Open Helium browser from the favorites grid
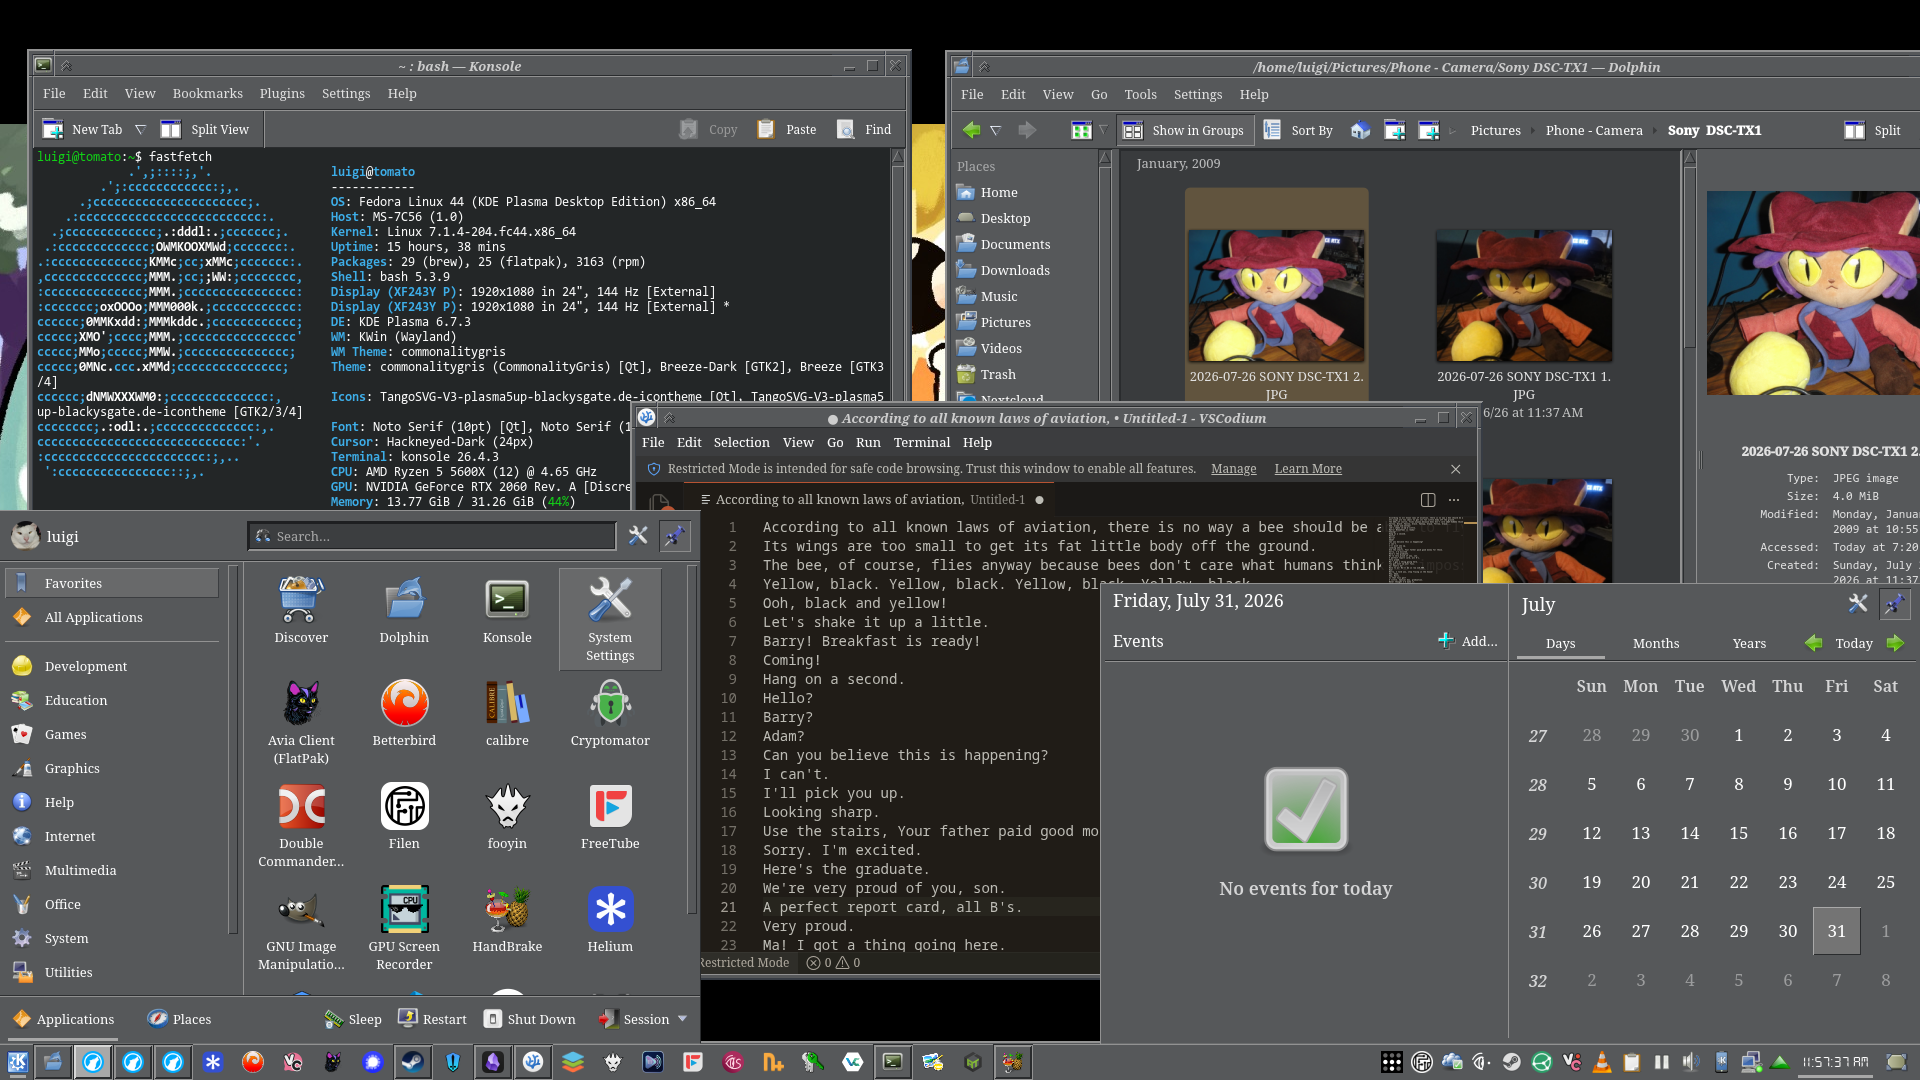1920x1080 pixels. pyautogui.click(x=610, y=920)
